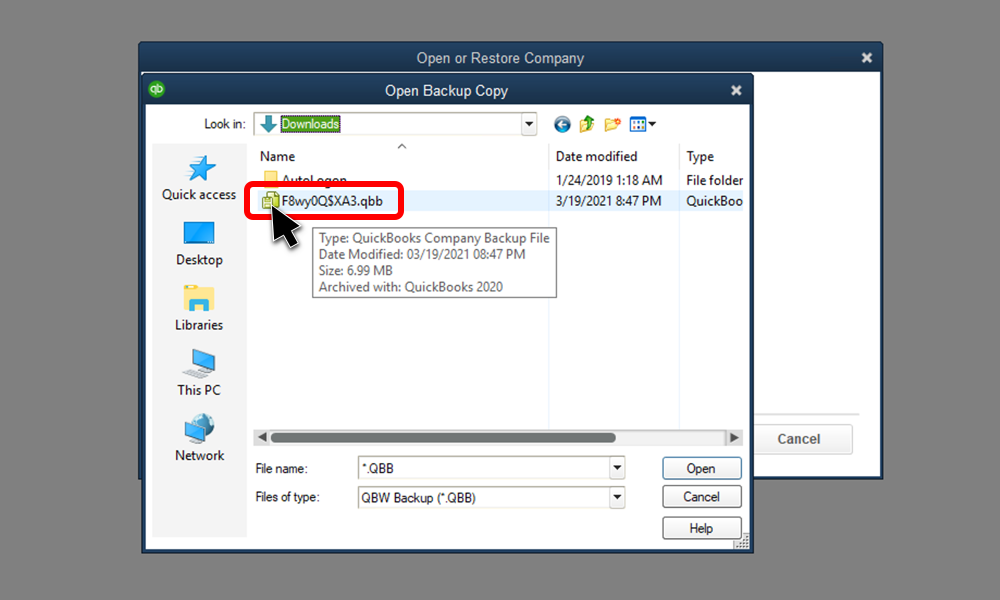Expand the Files of type dropdown

click(617, 497)
